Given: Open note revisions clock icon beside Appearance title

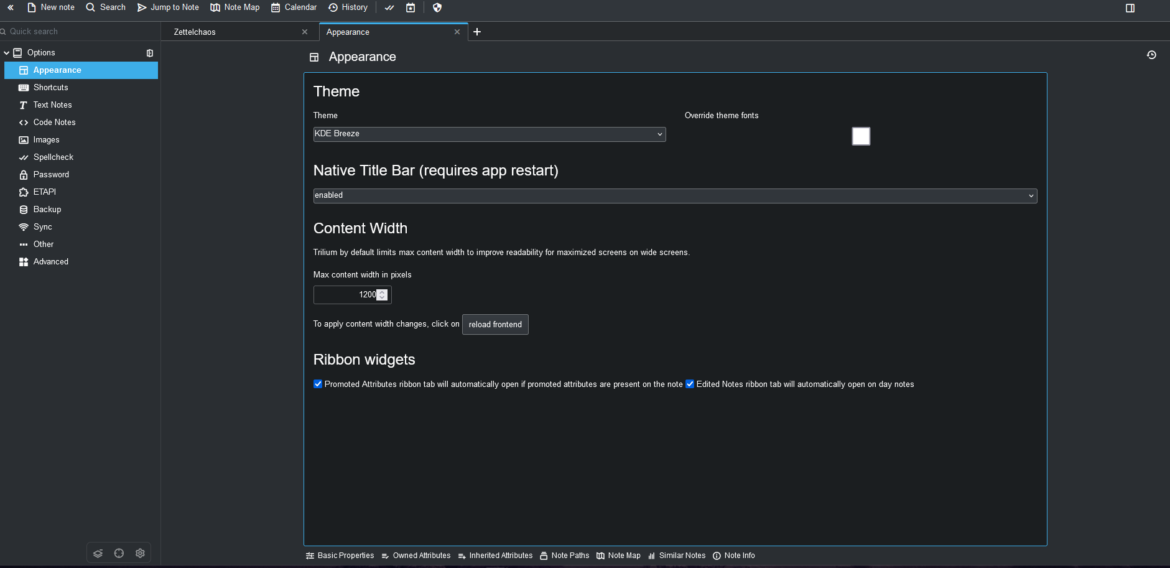Looking at the screenshot, I should (x=1151, y=54).
